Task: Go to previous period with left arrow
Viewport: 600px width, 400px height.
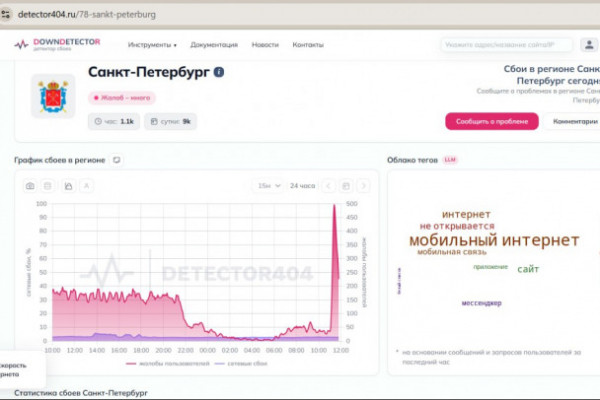Action: [328, 186]
